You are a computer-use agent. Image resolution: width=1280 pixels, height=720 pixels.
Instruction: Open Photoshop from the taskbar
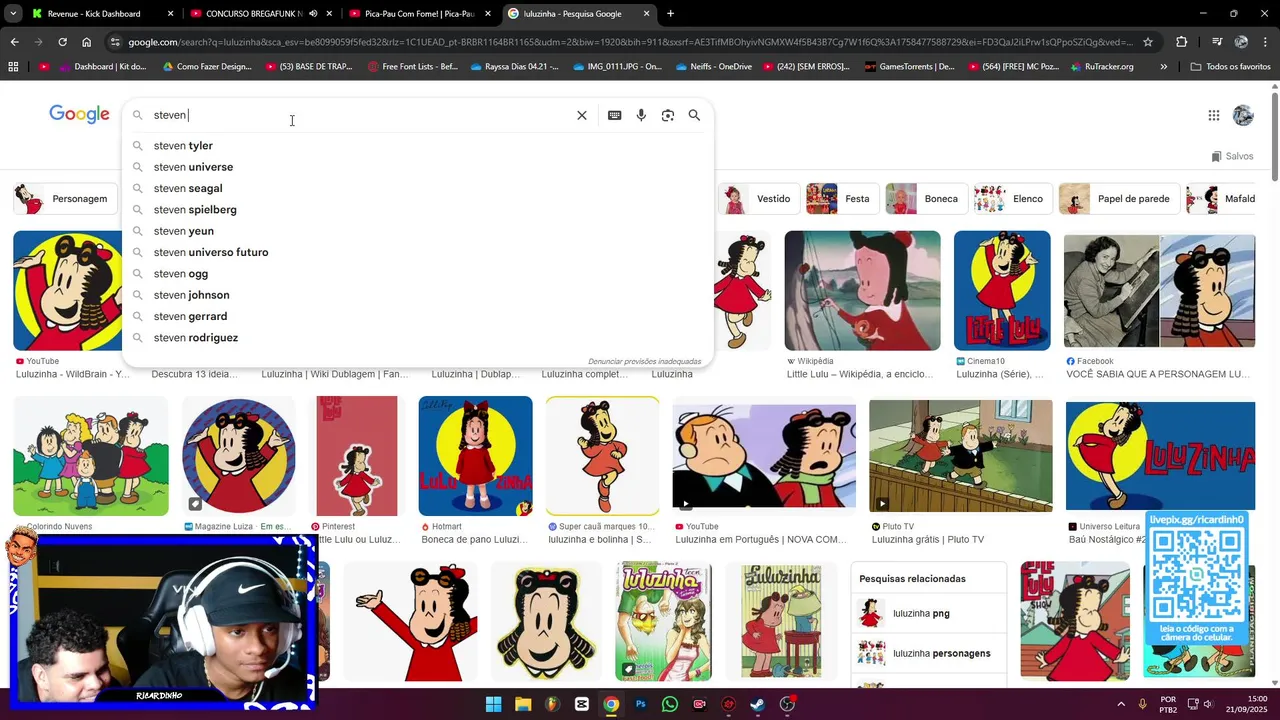coord(641,704)
